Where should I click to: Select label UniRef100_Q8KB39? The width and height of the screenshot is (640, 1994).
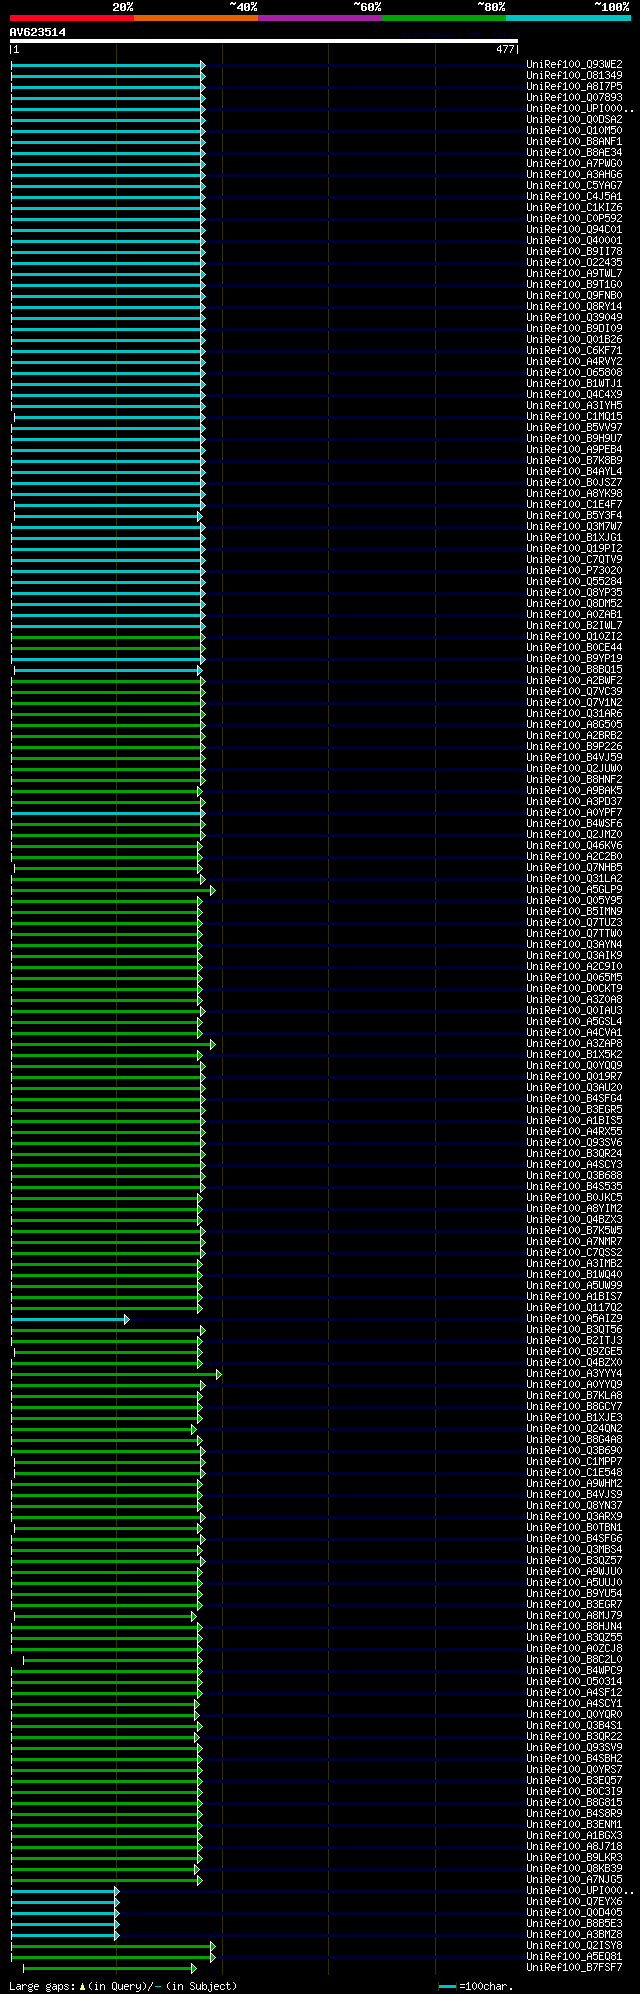pyautogui.click(x=574, y=1868)
